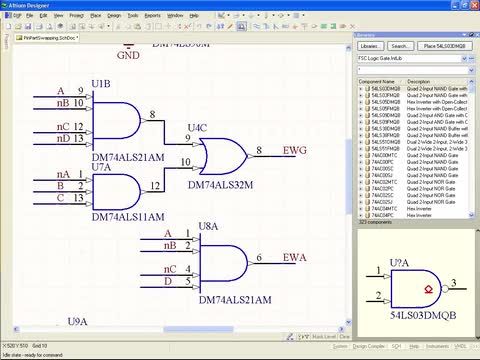
Task: Expand the 74AC00MTC component row
Action: click(x=360, y=155)
